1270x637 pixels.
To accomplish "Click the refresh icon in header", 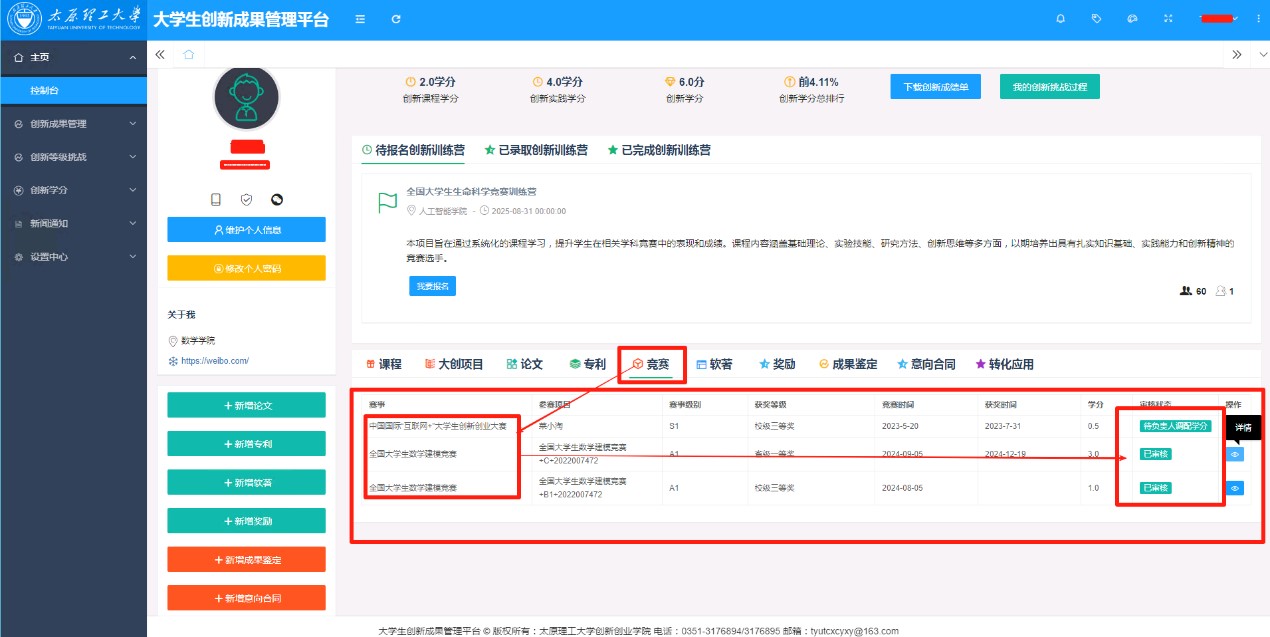I will coord(396,19).
